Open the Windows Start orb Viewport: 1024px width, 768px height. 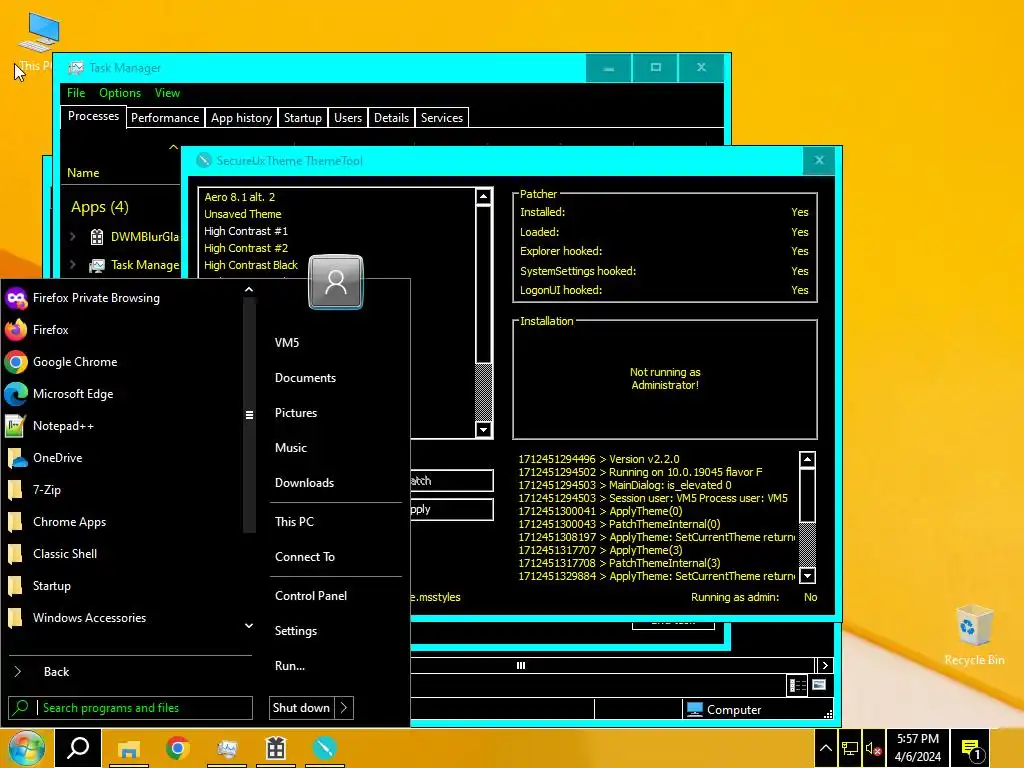pos(25,748)
